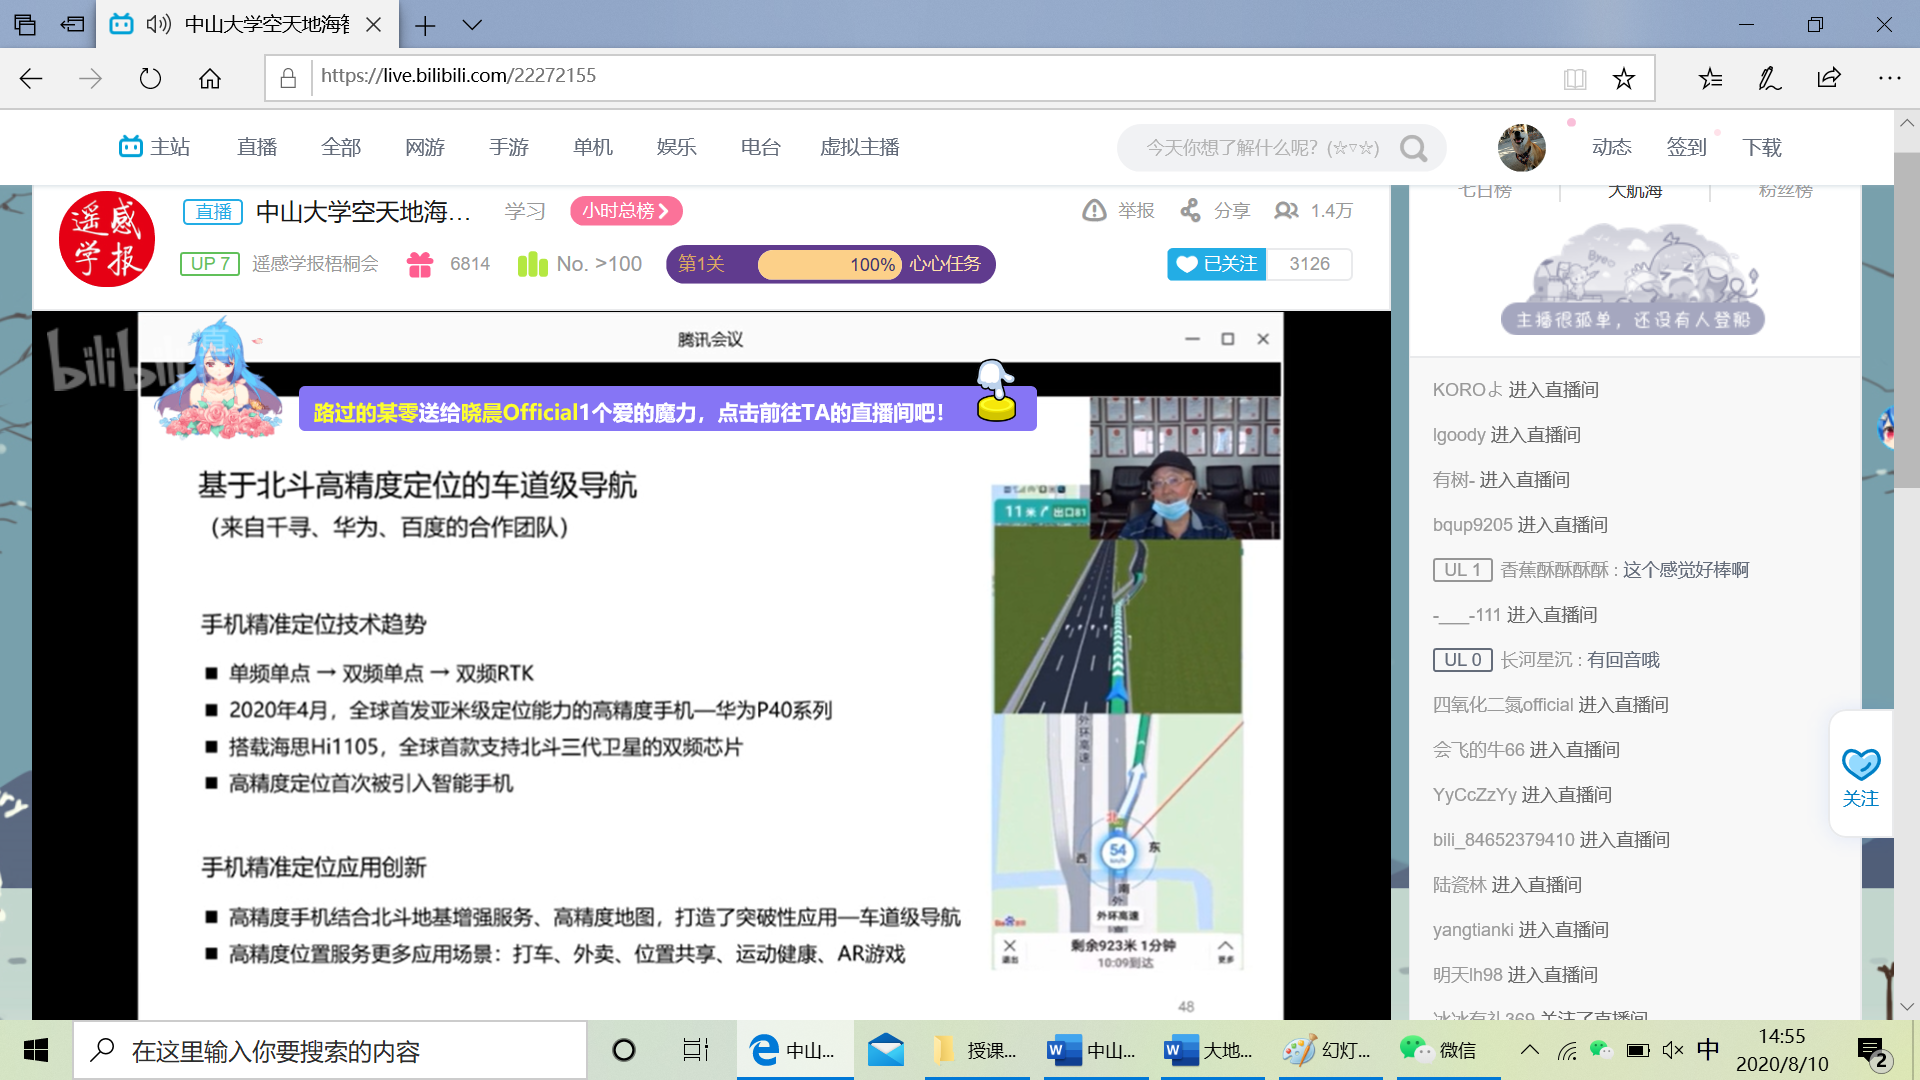Open the reading view book icon

click(1575, 78)
